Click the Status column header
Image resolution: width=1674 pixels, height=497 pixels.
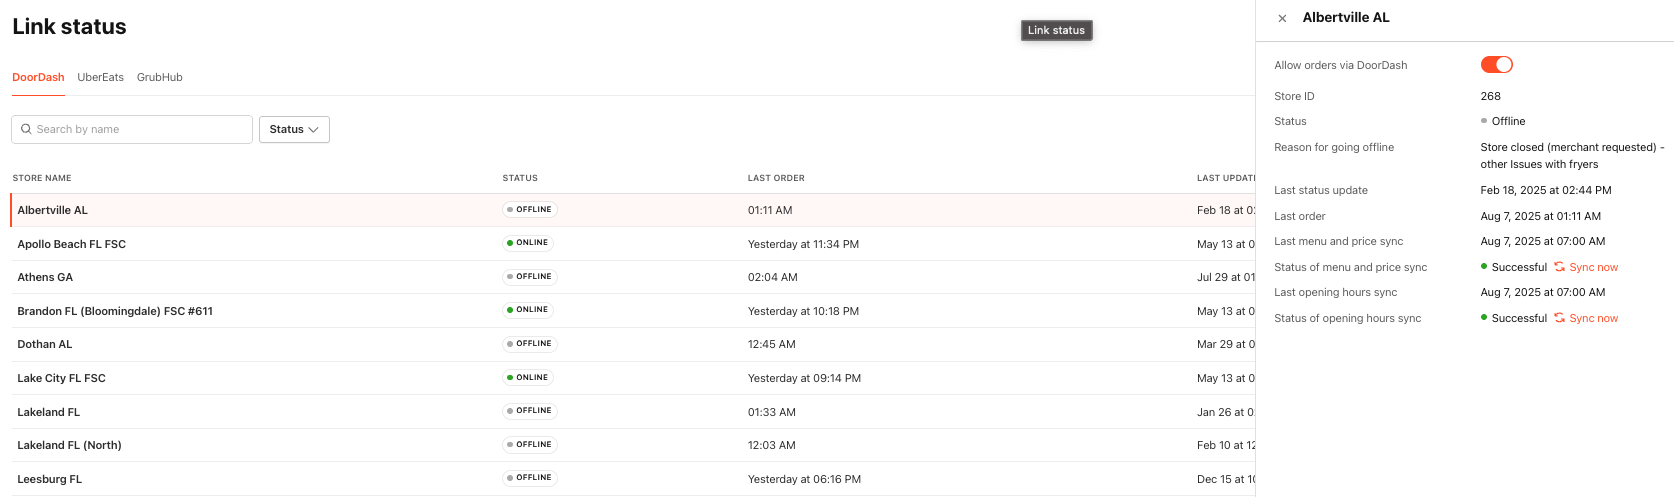pos(520,178)
